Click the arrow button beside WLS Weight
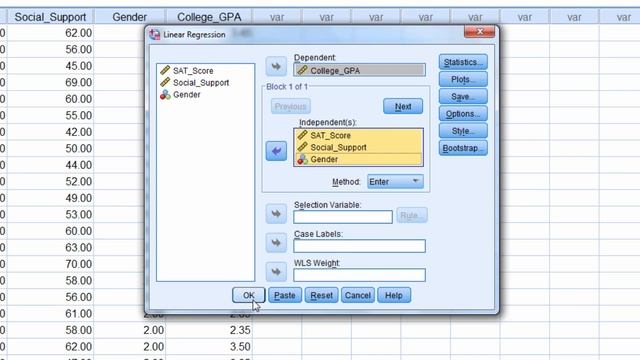Viewport: 640px width, 360px height. pos(276,271)
